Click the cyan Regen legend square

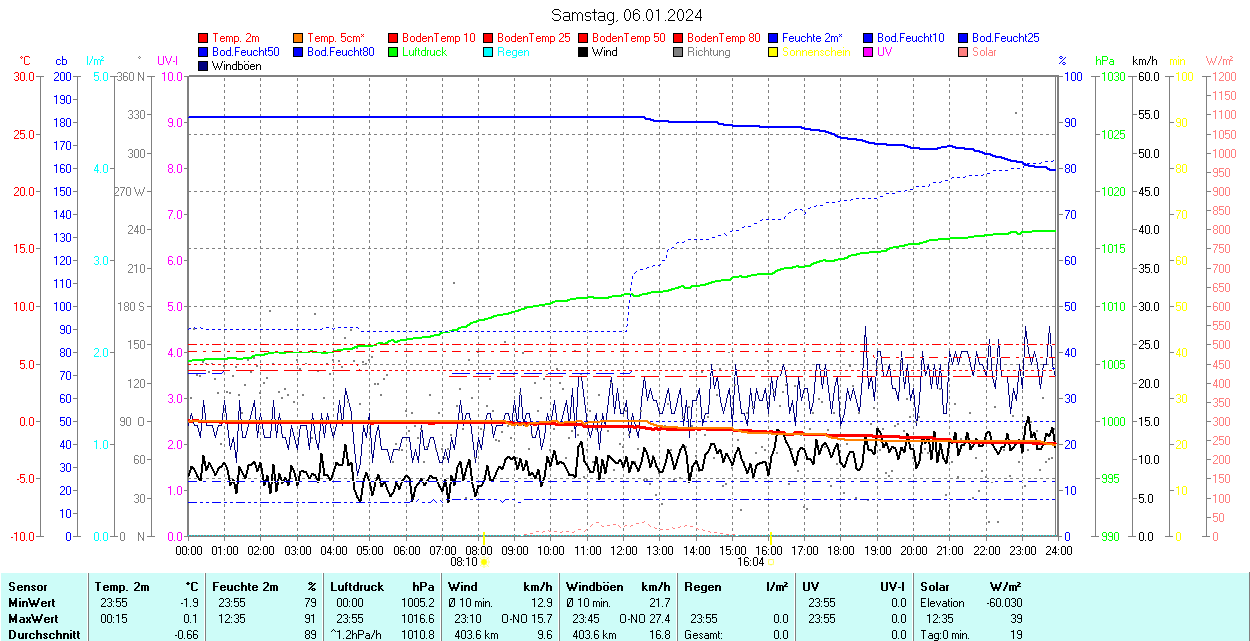point(488,52)
